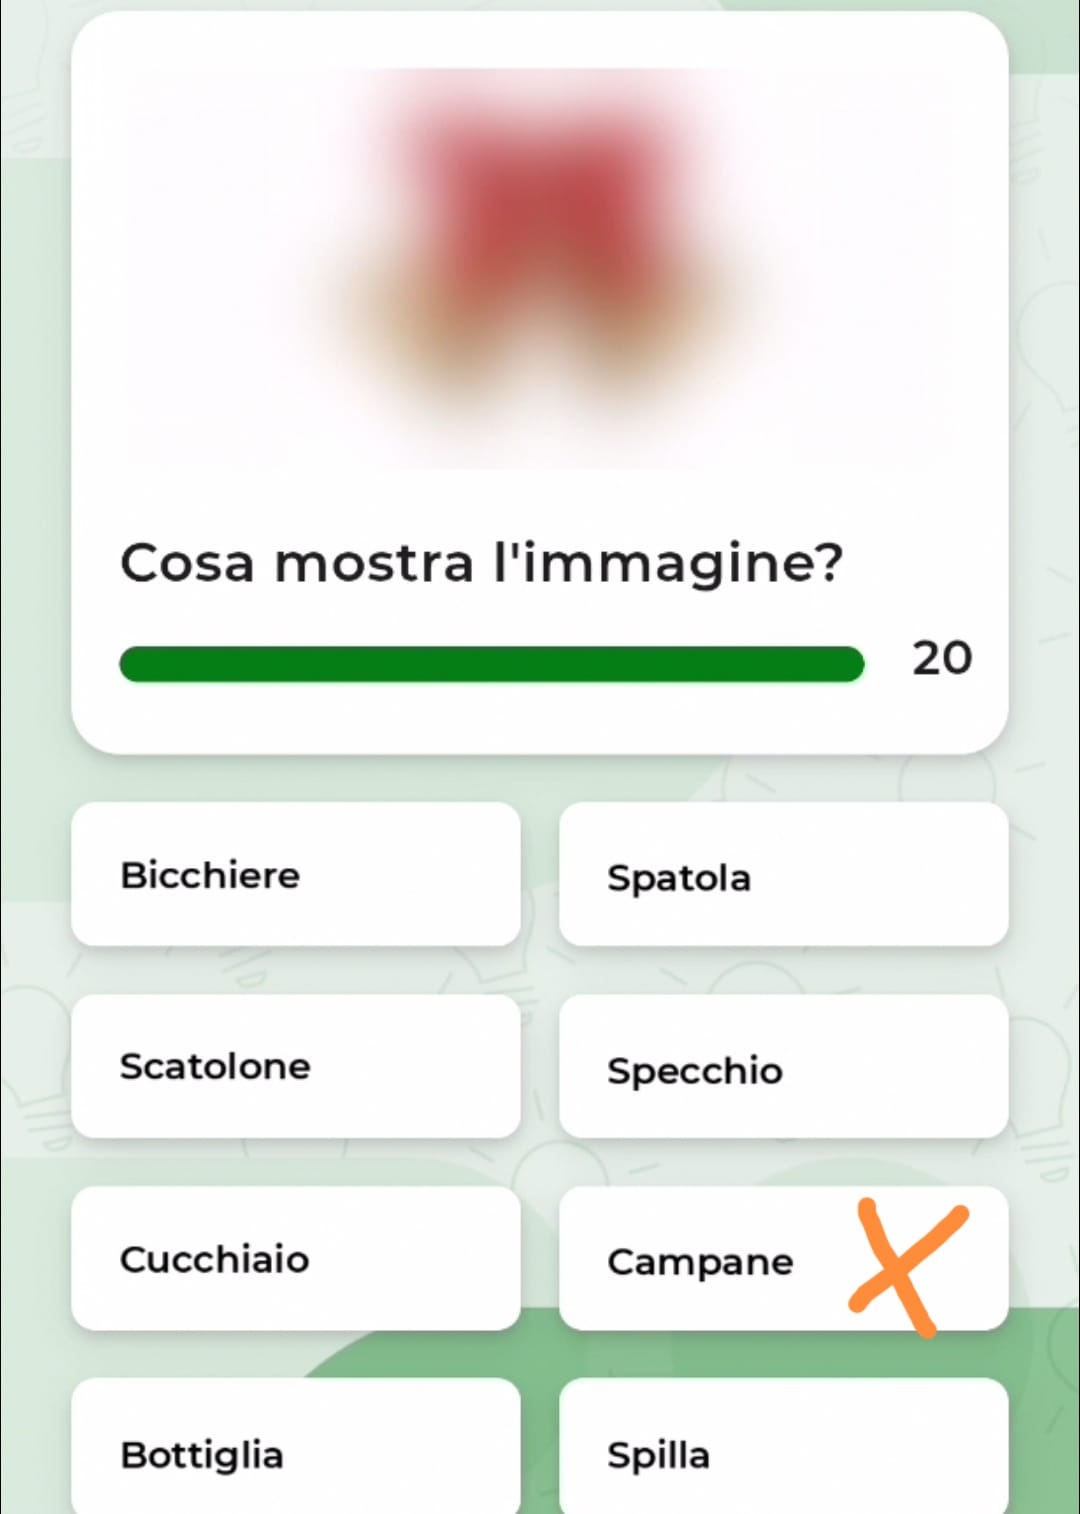The width and height of the screenshot is (1080, 1514).
Task: Click the Campane answer text
Action: [x=700, y=1261]
